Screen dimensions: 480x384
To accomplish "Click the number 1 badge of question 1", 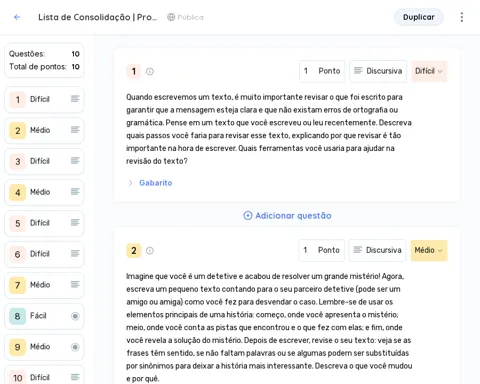I will tap(134, 71).
